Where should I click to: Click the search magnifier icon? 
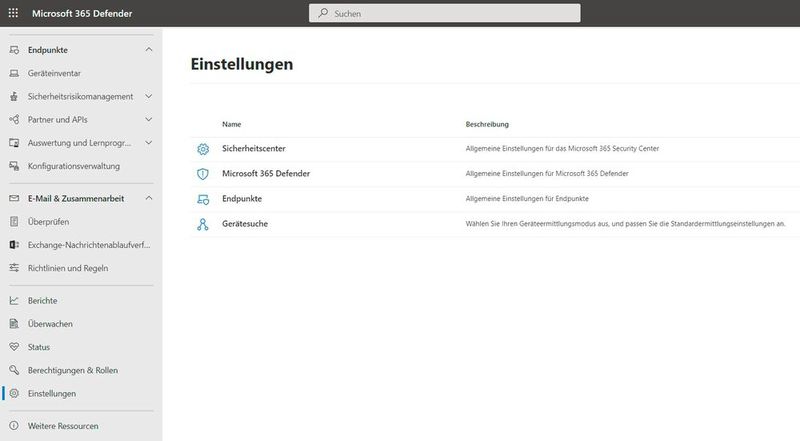[323, 13]
